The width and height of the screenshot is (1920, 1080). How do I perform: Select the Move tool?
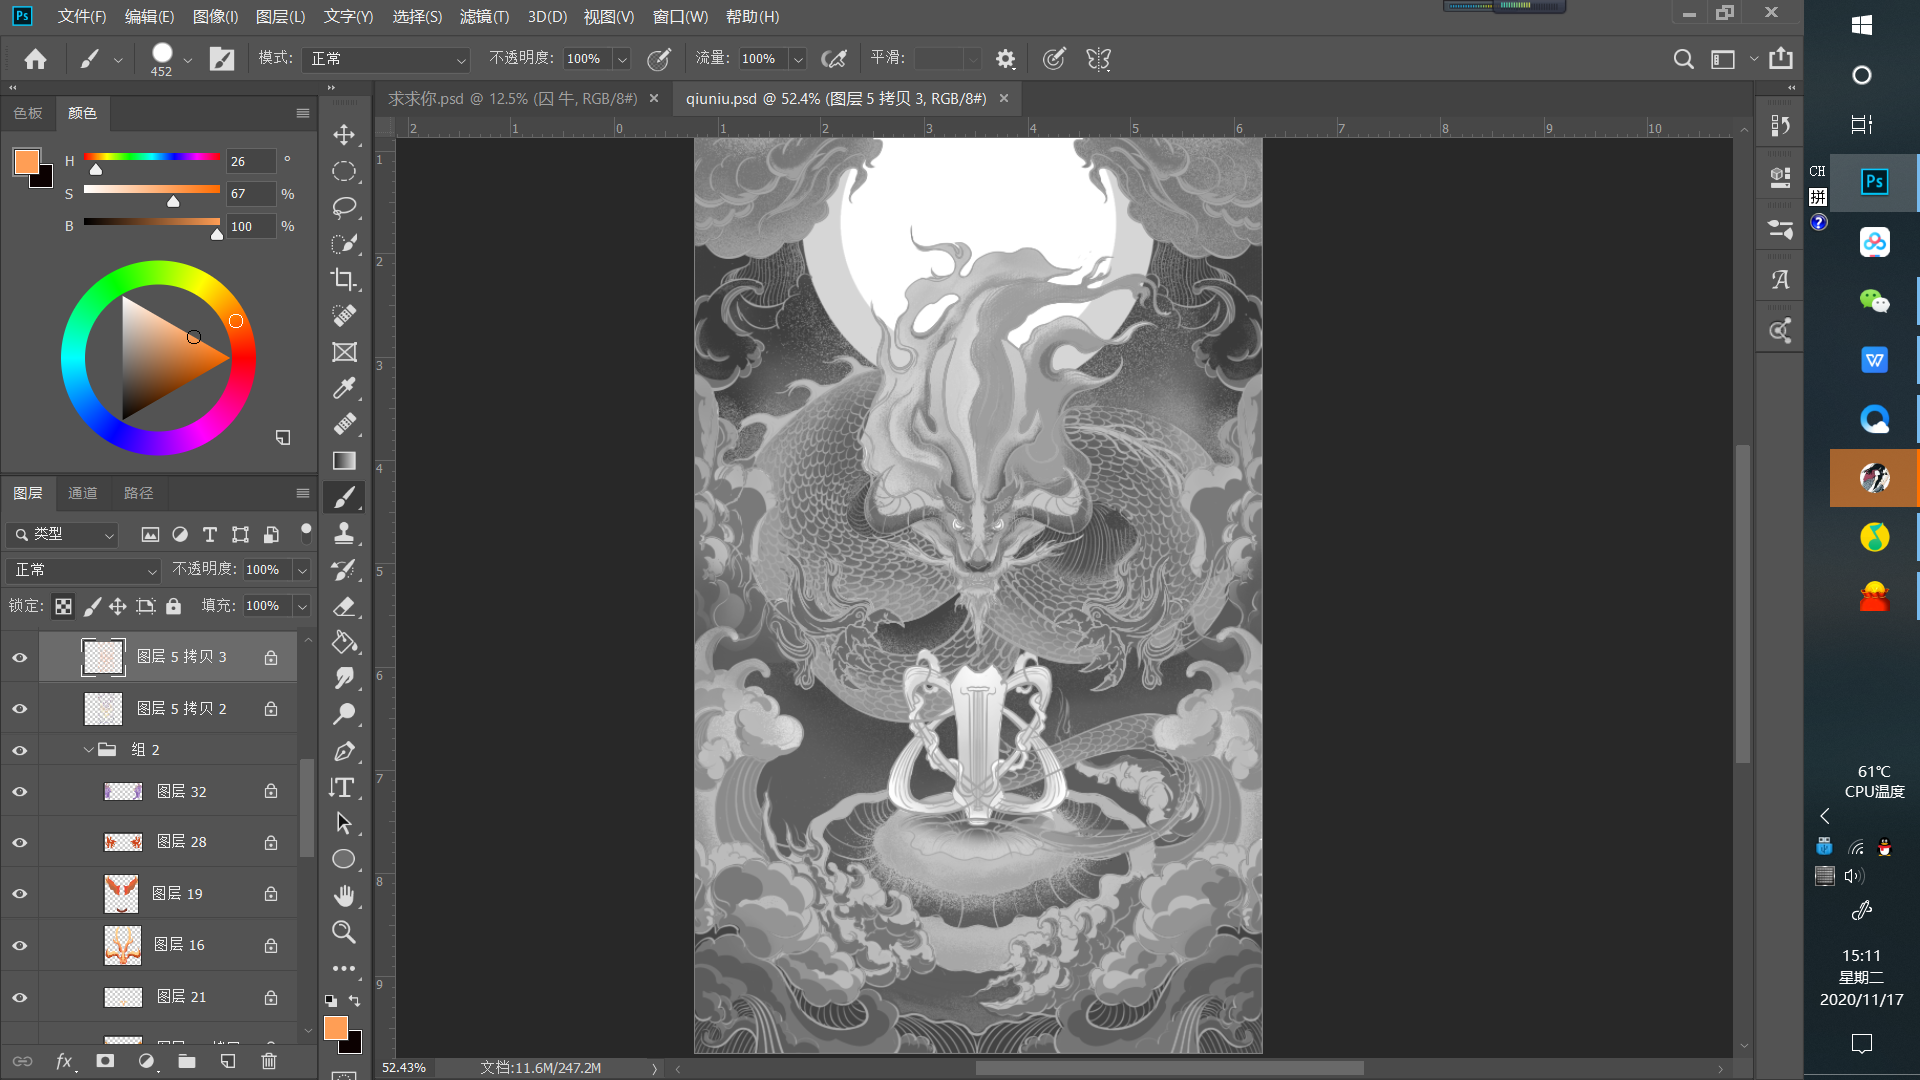coord(344,135)
